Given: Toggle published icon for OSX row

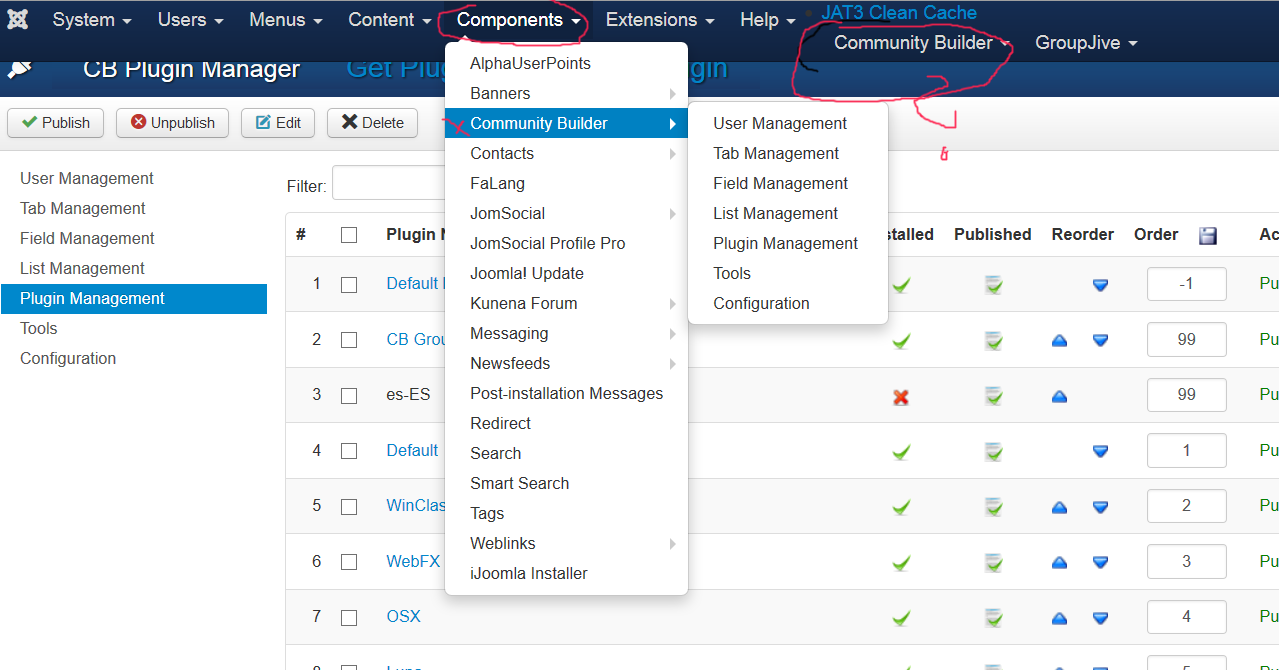Looking at the screenshot, I should (x=993, y=617).
